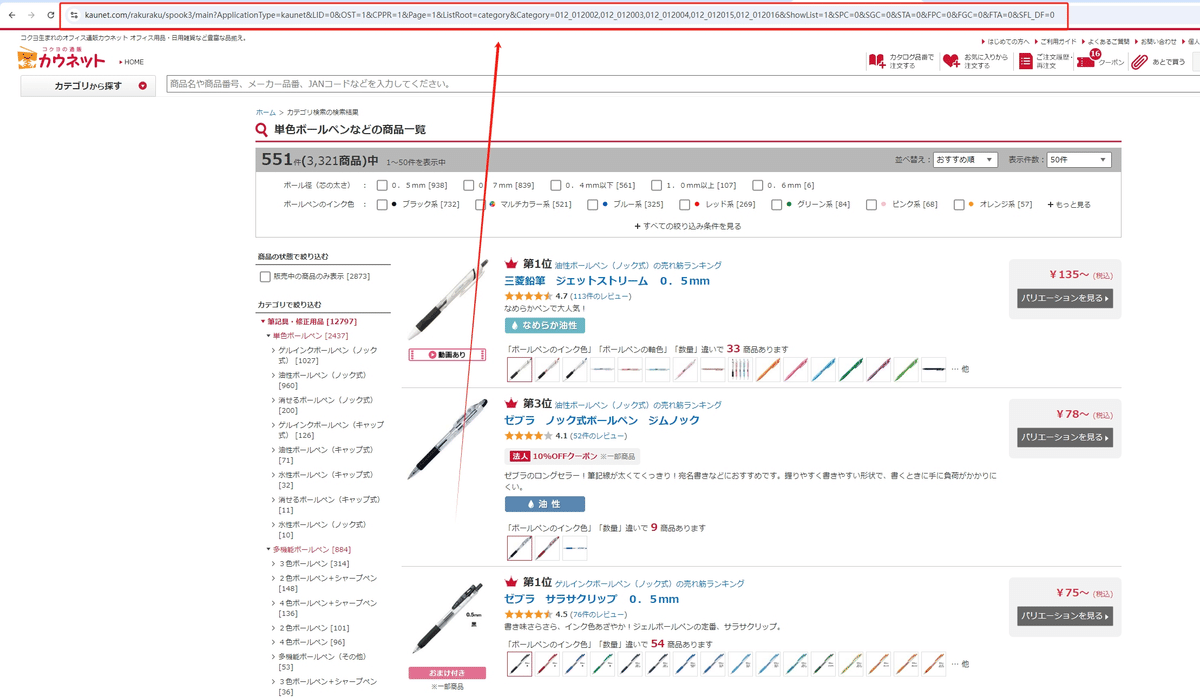This screenshot has width=1200, height=697.
Task: Open 三菱鉛筆 ジェットストリーム 0.5mm title
Action: tap(607, 281)
